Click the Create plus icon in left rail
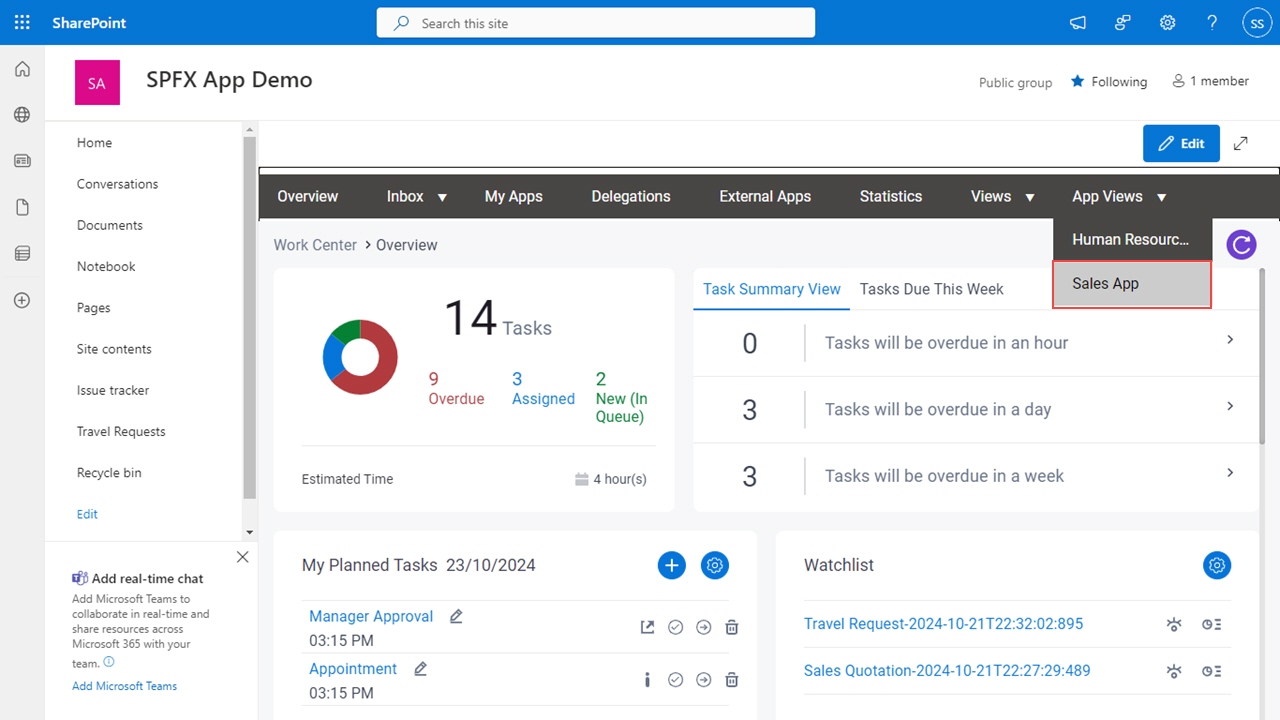 (x=22, y=300)
